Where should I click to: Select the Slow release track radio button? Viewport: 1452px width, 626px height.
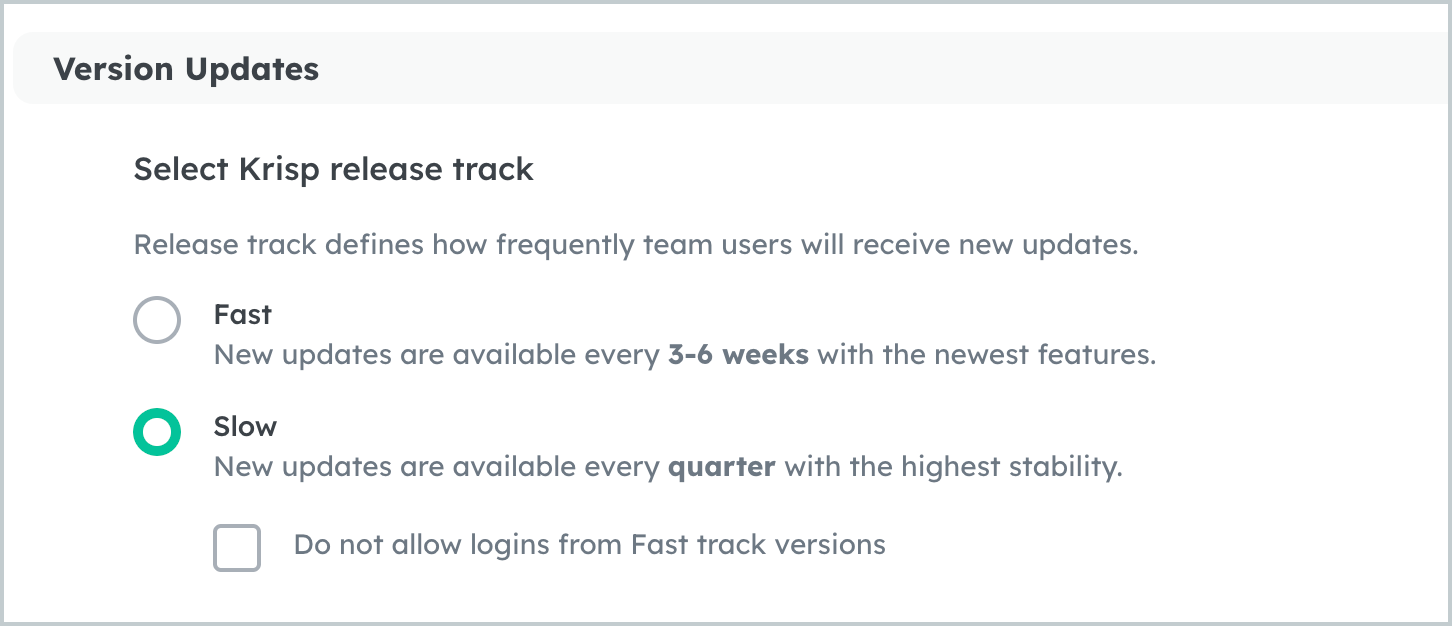157,433
